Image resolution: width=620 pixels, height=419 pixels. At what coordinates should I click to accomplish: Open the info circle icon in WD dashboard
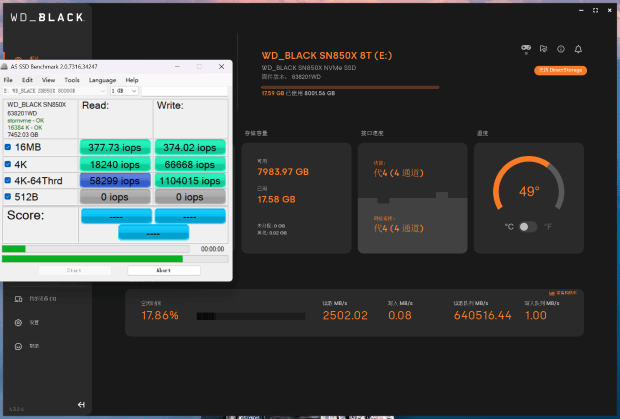click(x=561, y=49)
